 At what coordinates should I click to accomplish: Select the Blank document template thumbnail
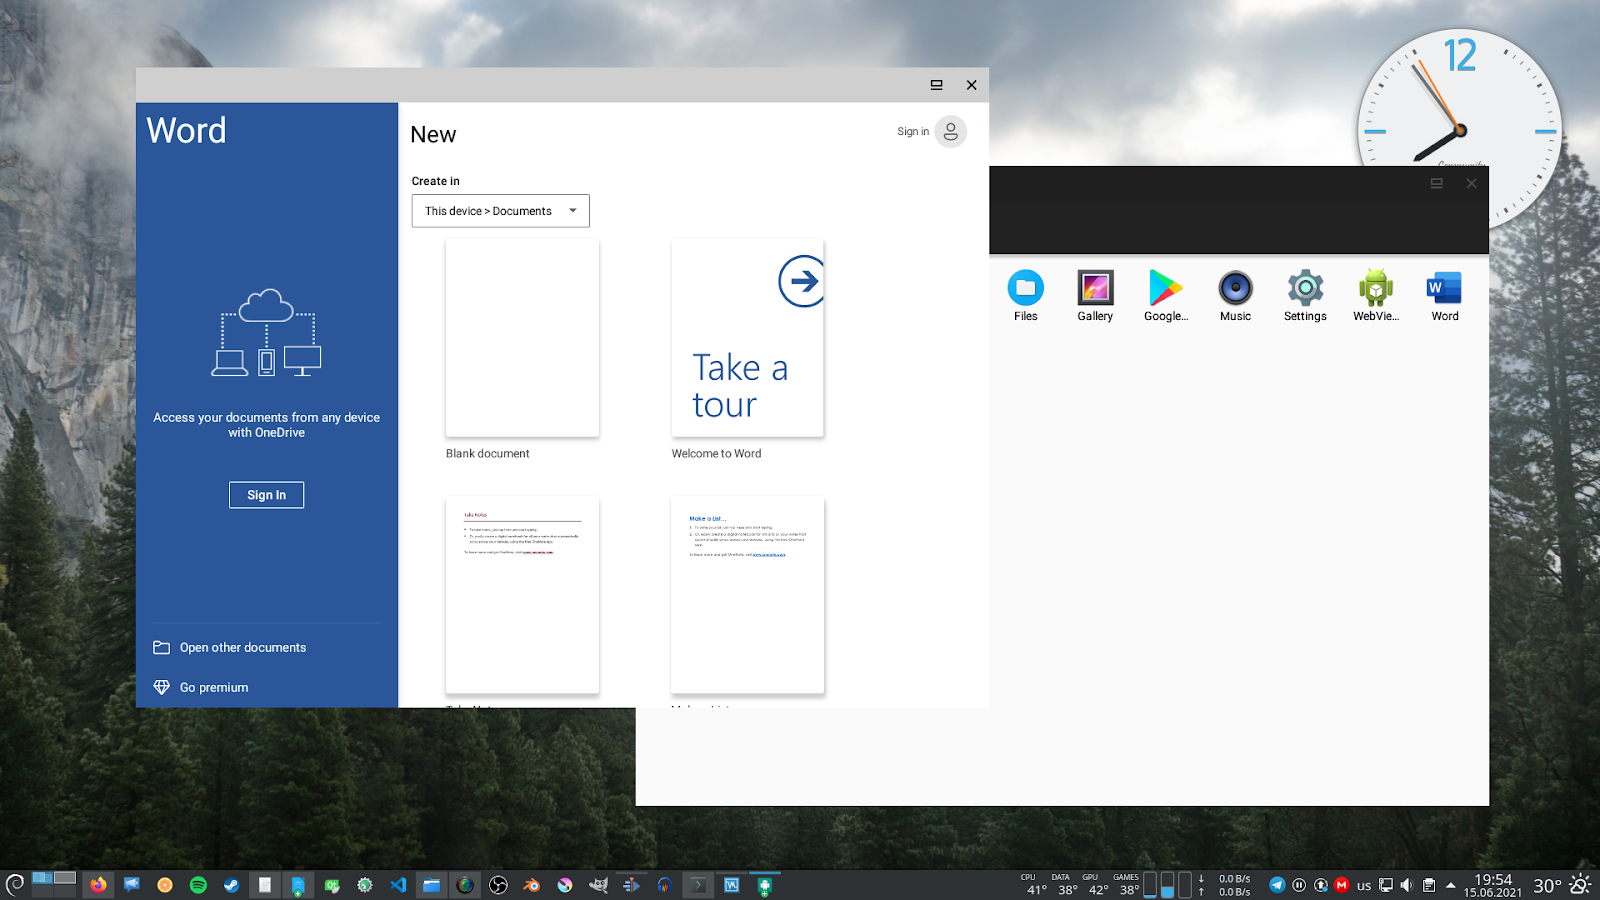(522, 338)
